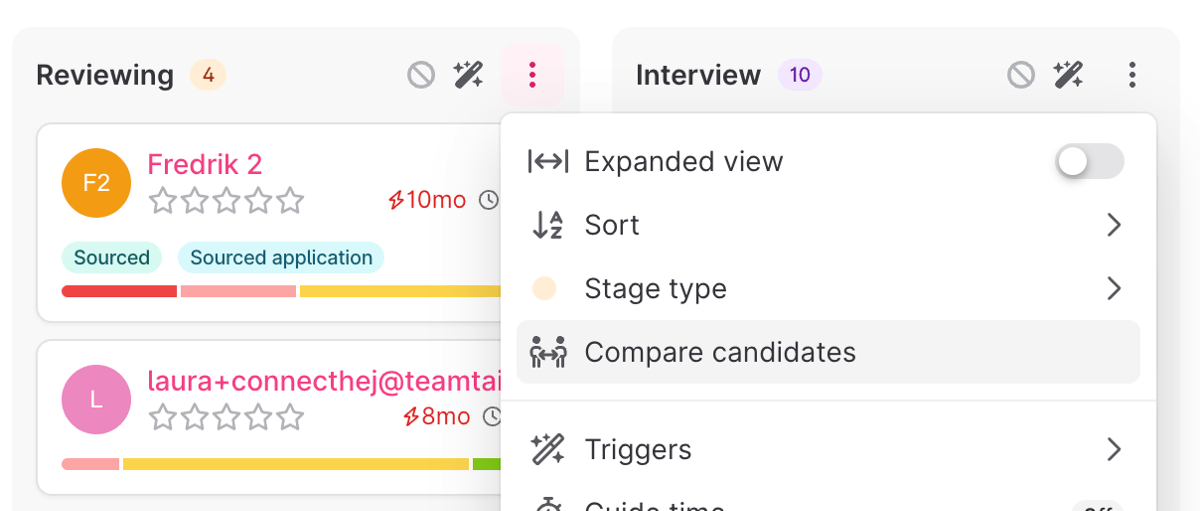Click the Expanded view arrows icon
This screenshot has height=511, width=1200.
pyautogui.click(x=548, y=162)
